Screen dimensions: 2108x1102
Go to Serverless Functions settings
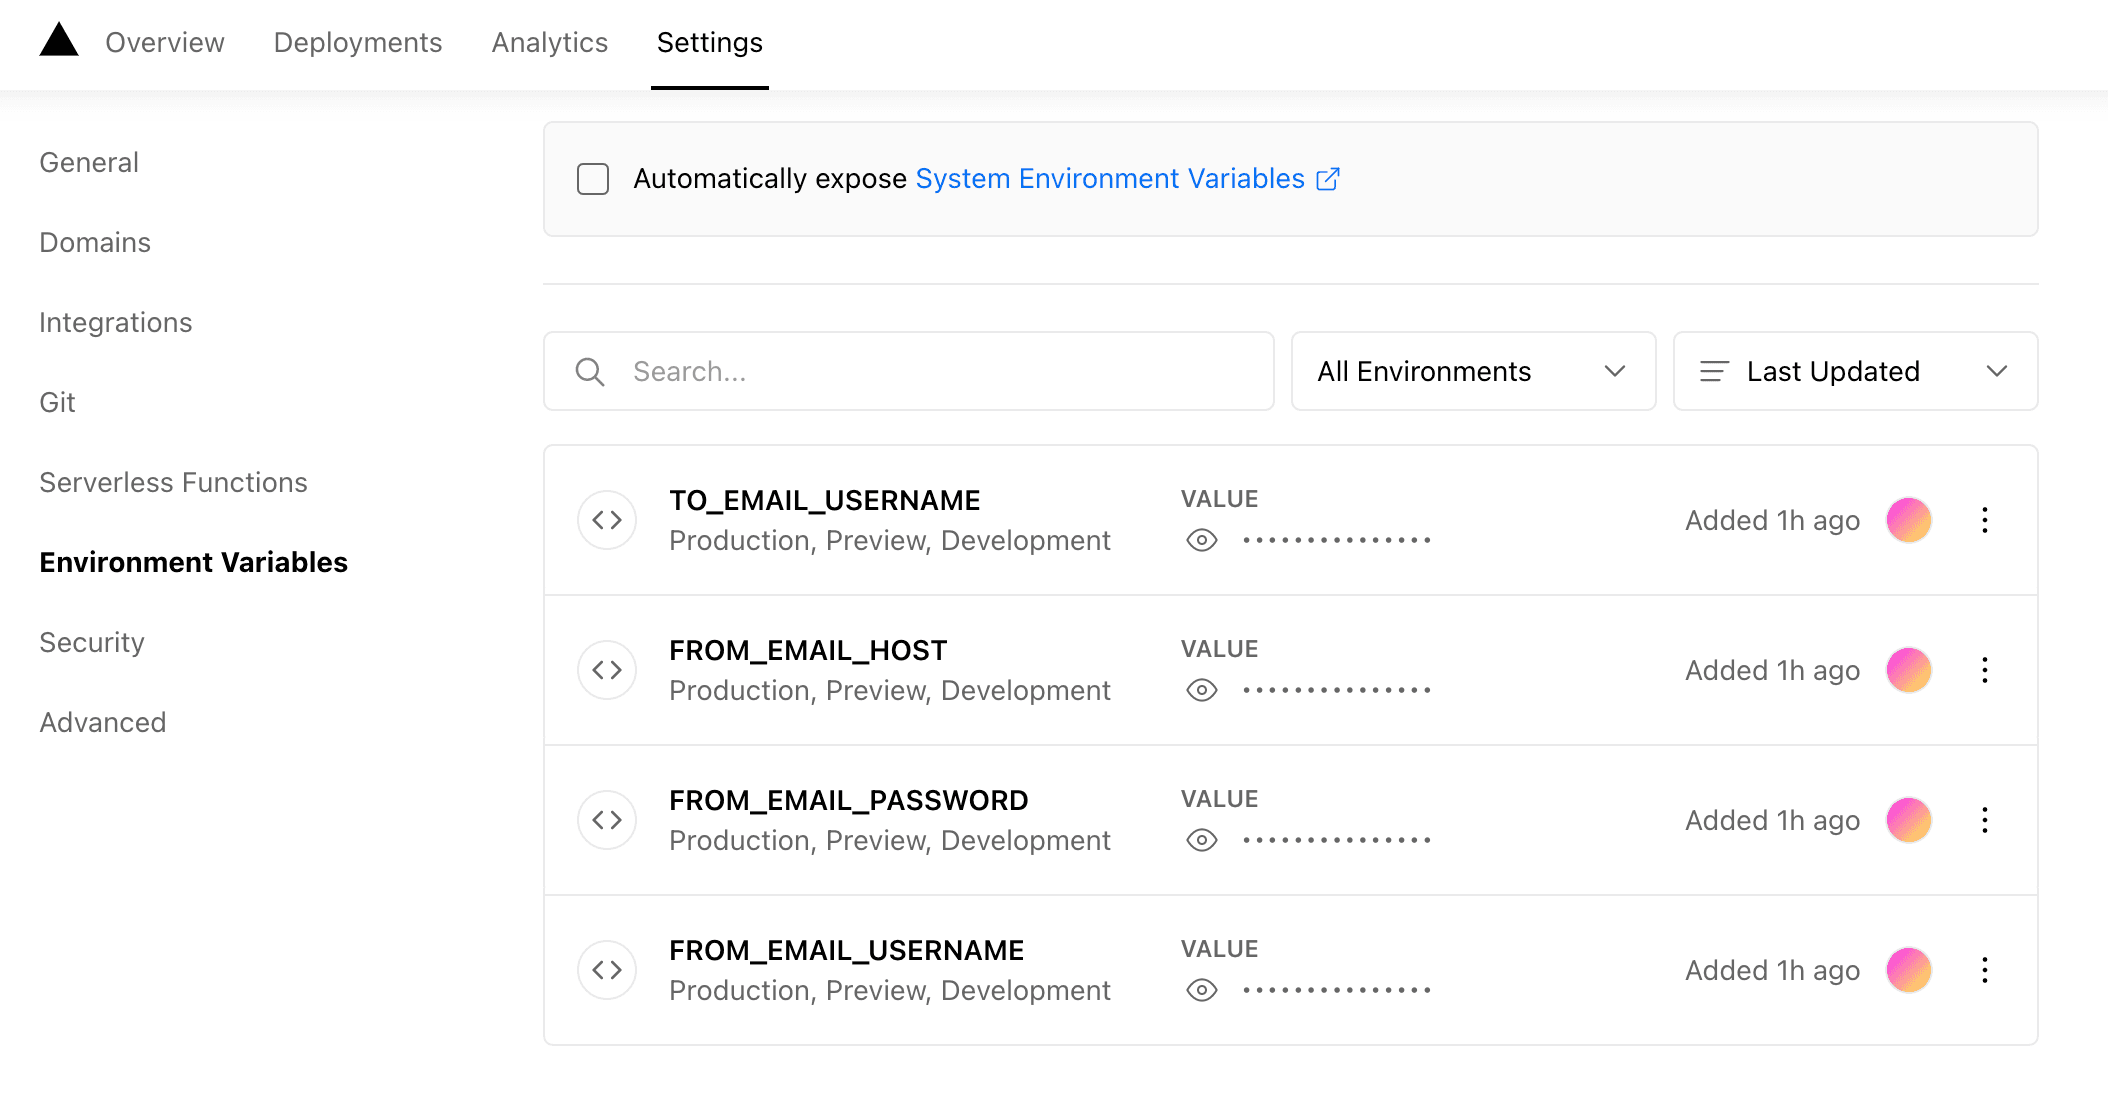click(173, 482)
